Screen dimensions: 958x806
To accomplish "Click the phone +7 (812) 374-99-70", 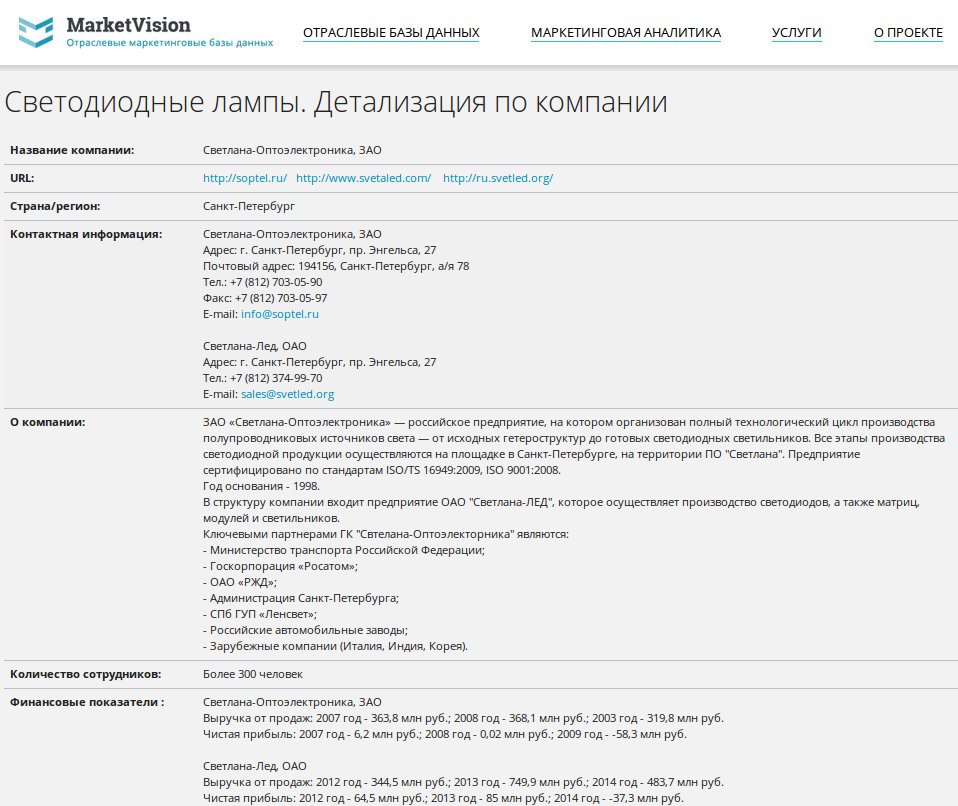I will [x=263, y=378].
